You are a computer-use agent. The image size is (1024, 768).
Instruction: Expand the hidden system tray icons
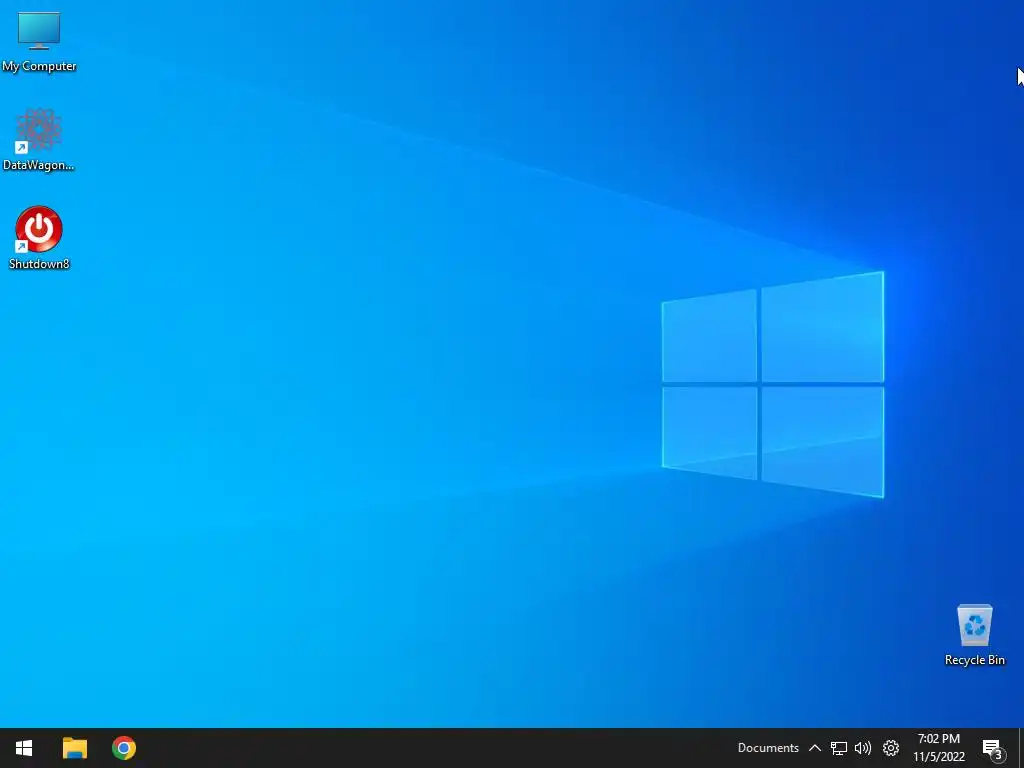[x=815, y=748]
